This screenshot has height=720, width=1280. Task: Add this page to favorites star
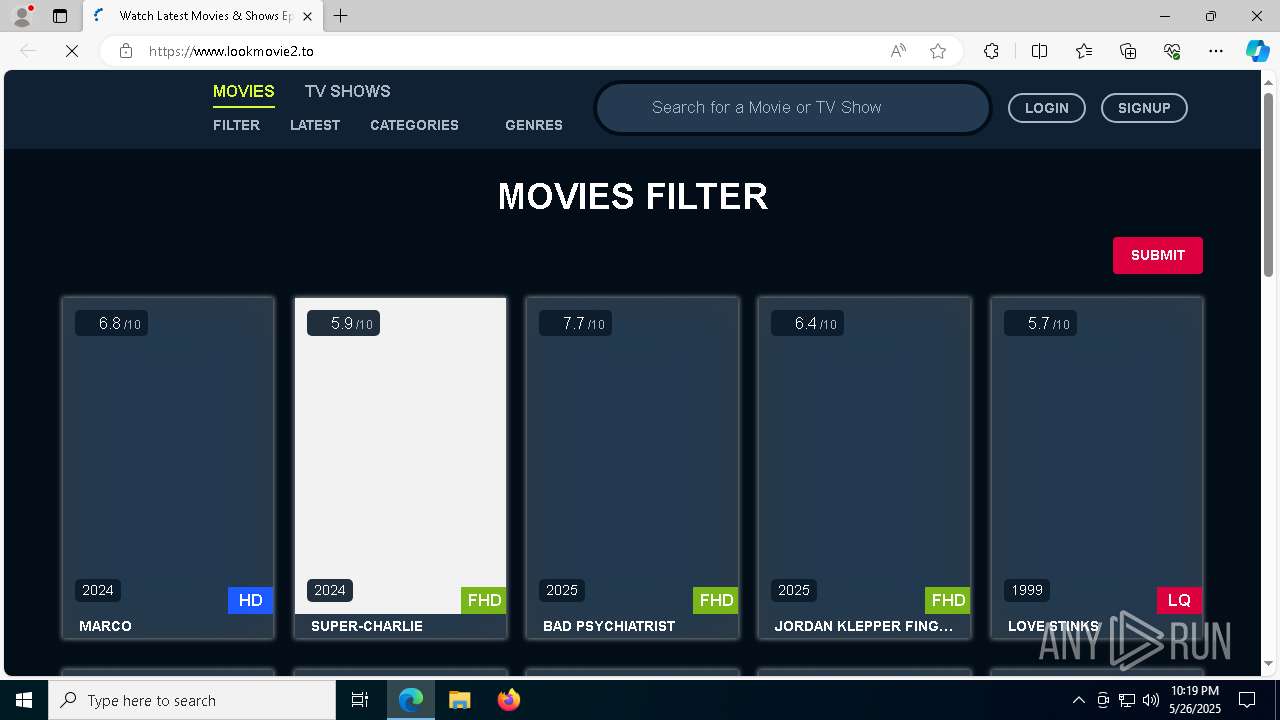(938, 51)
